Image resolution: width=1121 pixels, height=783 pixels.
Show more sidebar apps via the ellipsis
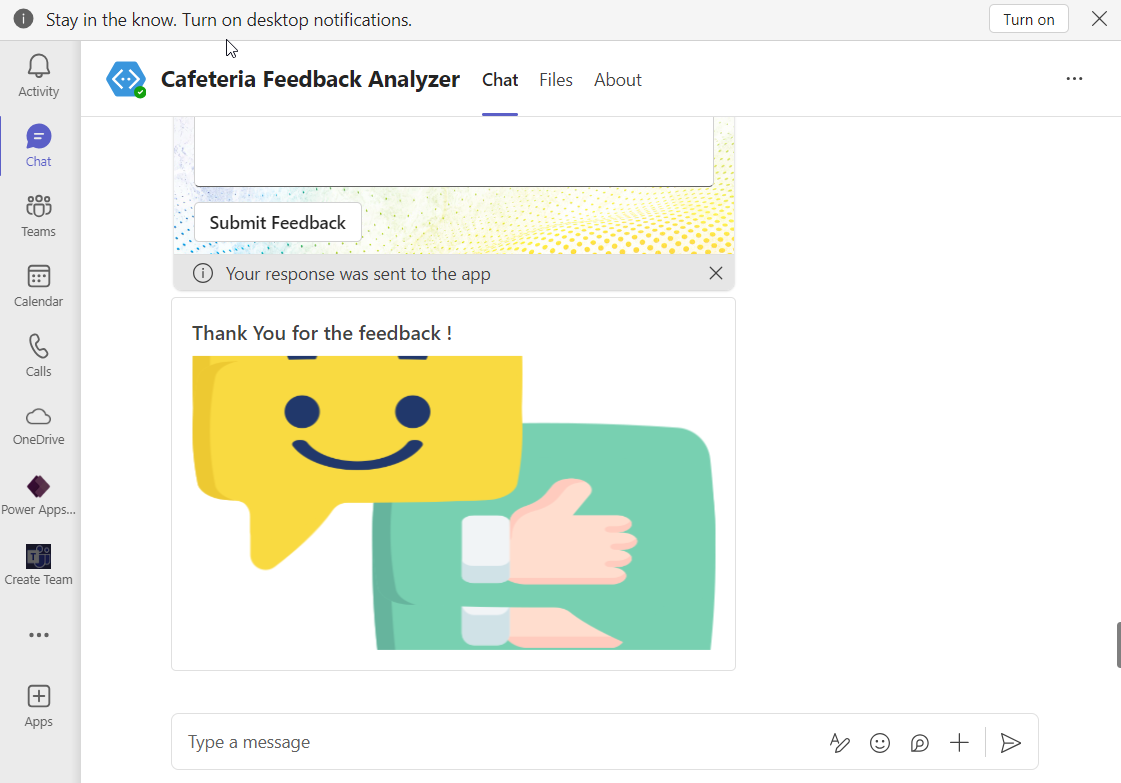click(37, 634)
